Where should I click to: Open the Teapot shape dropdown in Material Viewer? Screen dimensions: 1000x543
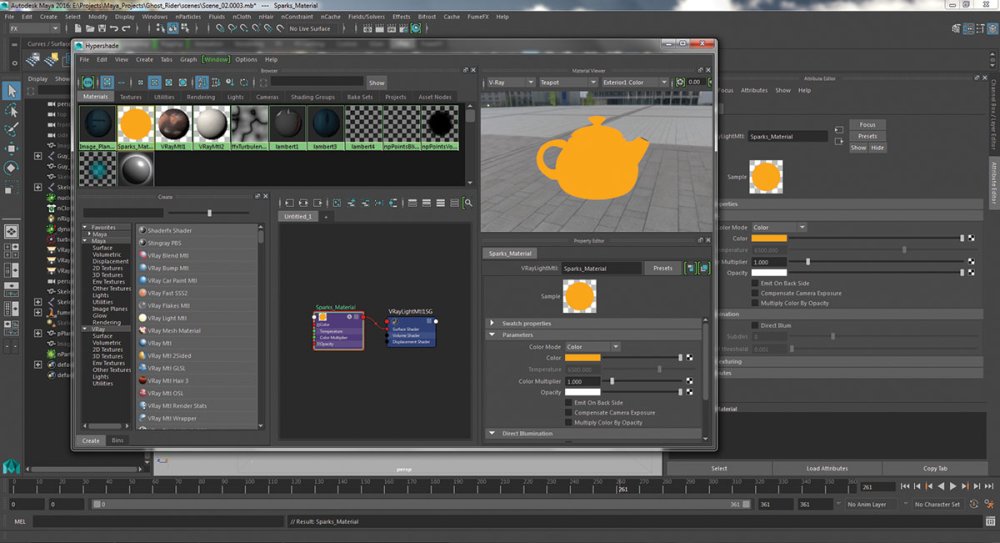pyautogui.click(x=568, y=82)
